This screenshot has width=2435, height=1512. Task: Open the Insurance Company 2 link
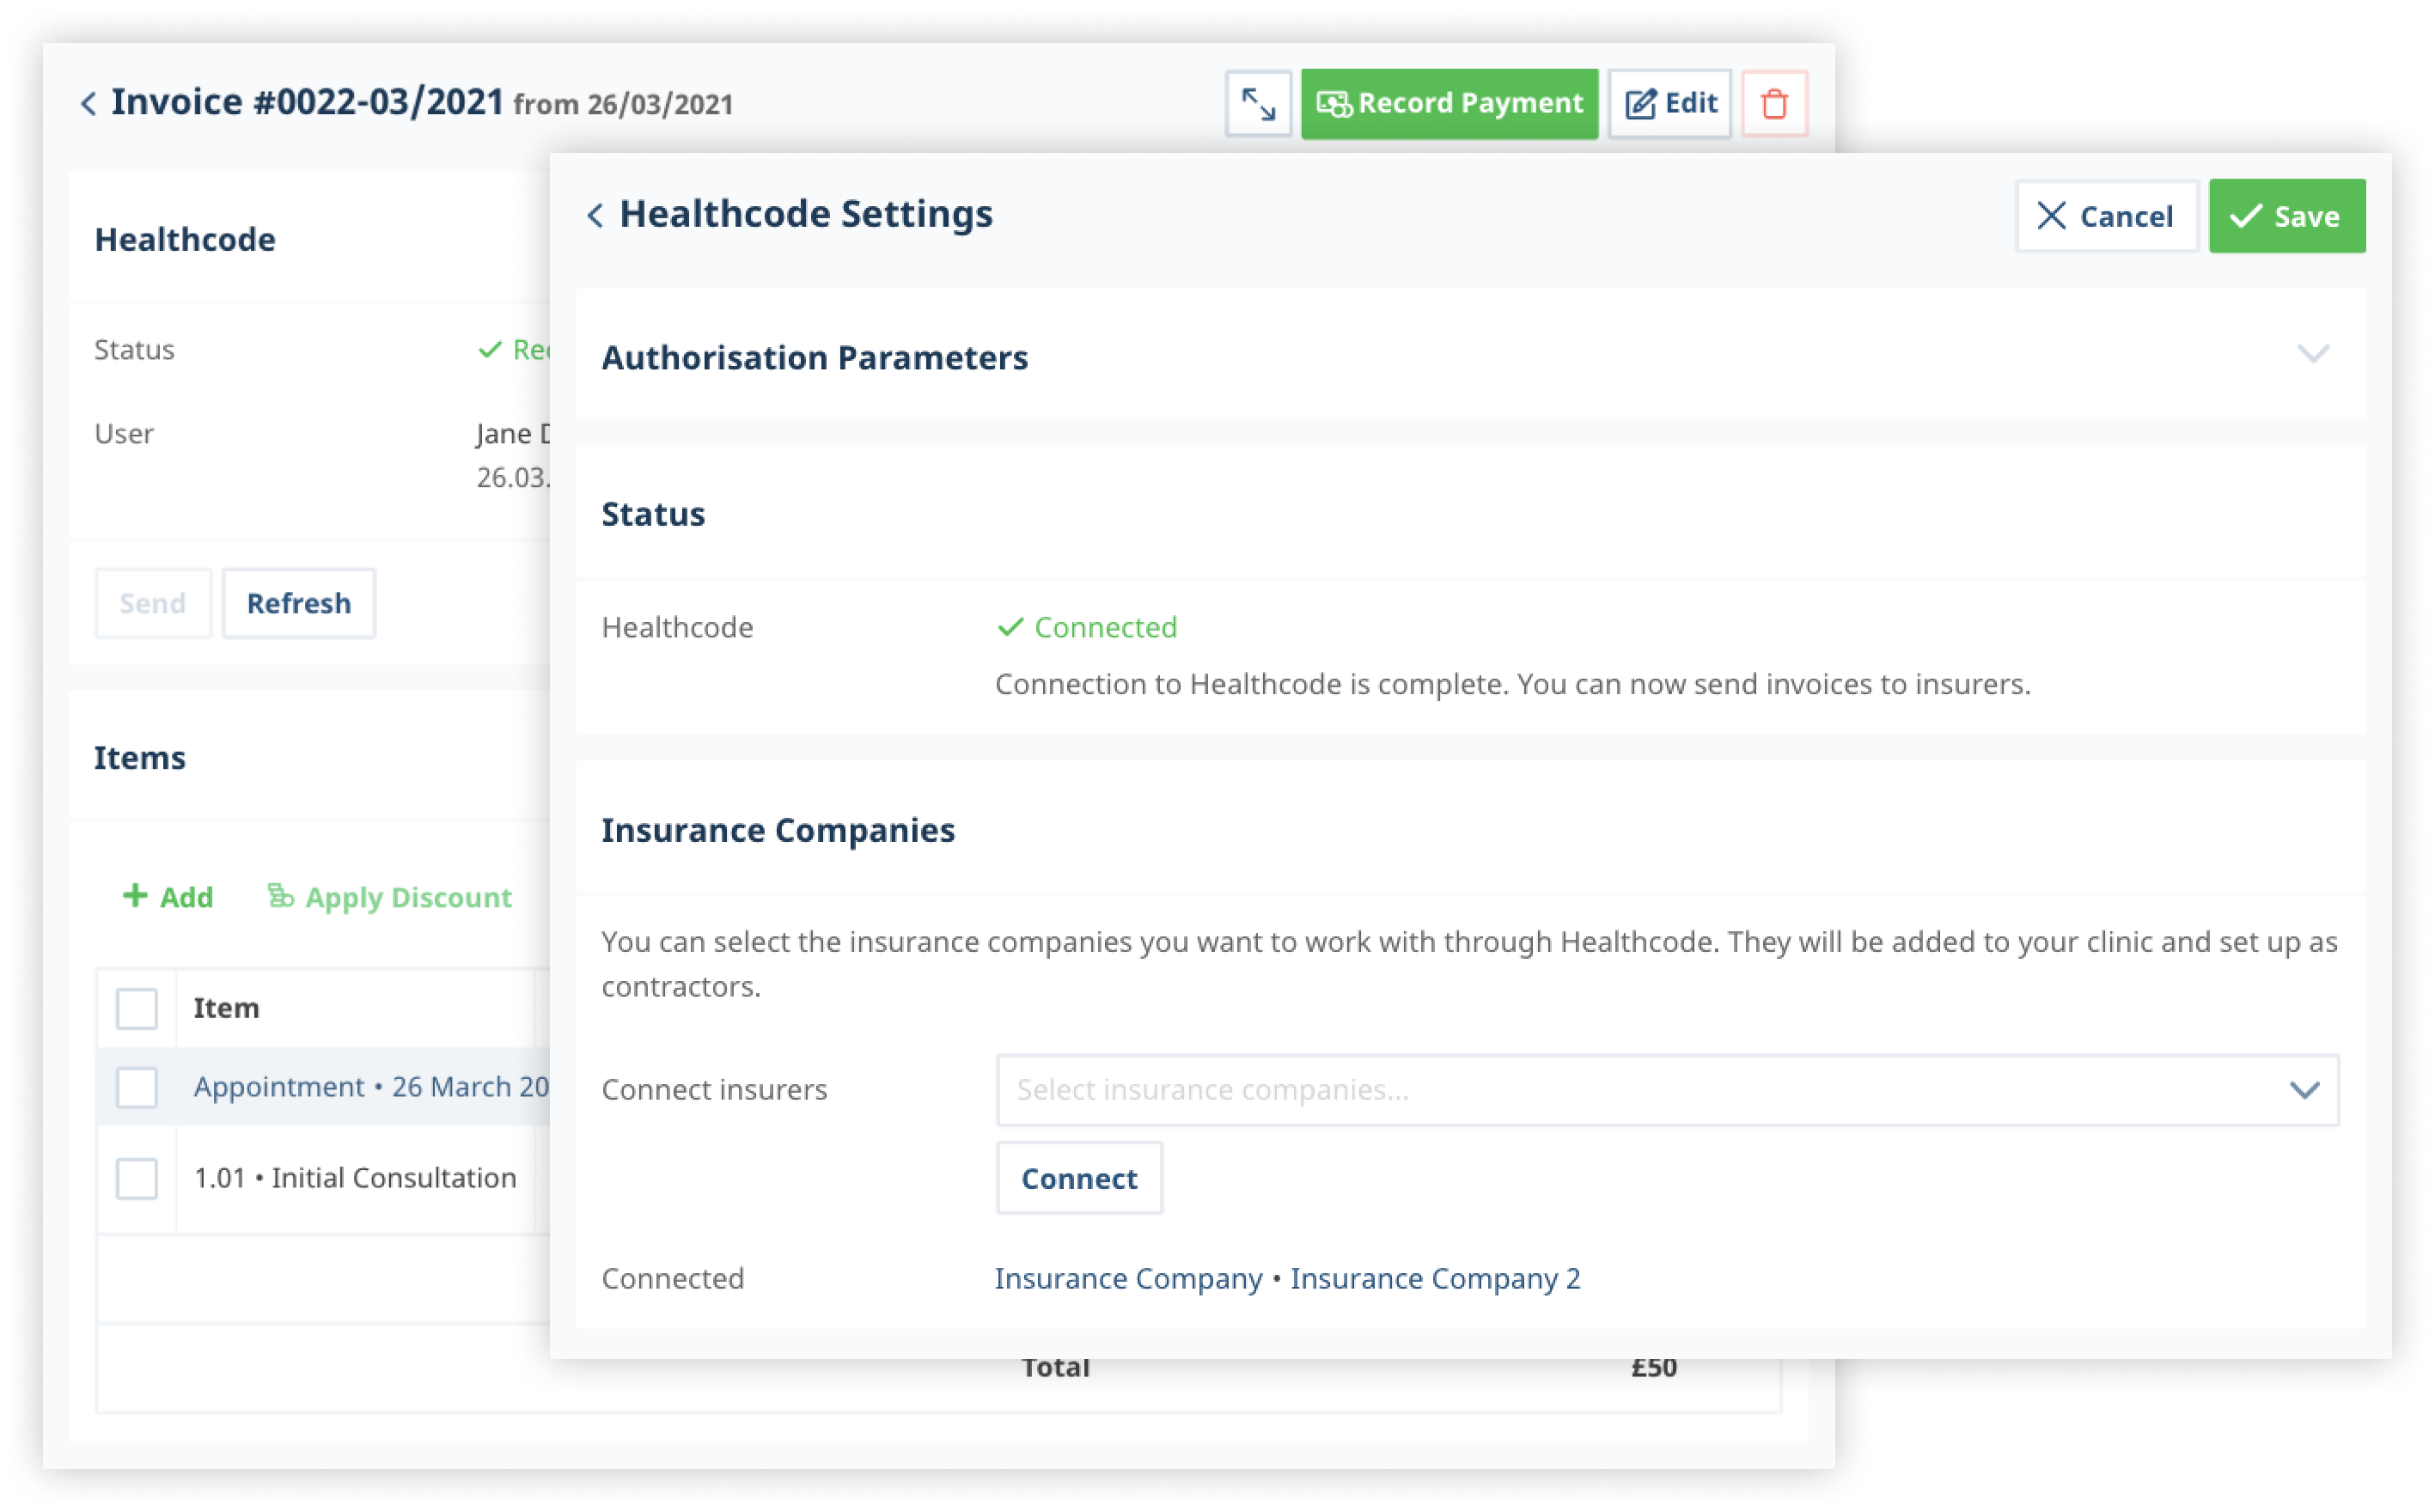click(x=1435, y=1278)
